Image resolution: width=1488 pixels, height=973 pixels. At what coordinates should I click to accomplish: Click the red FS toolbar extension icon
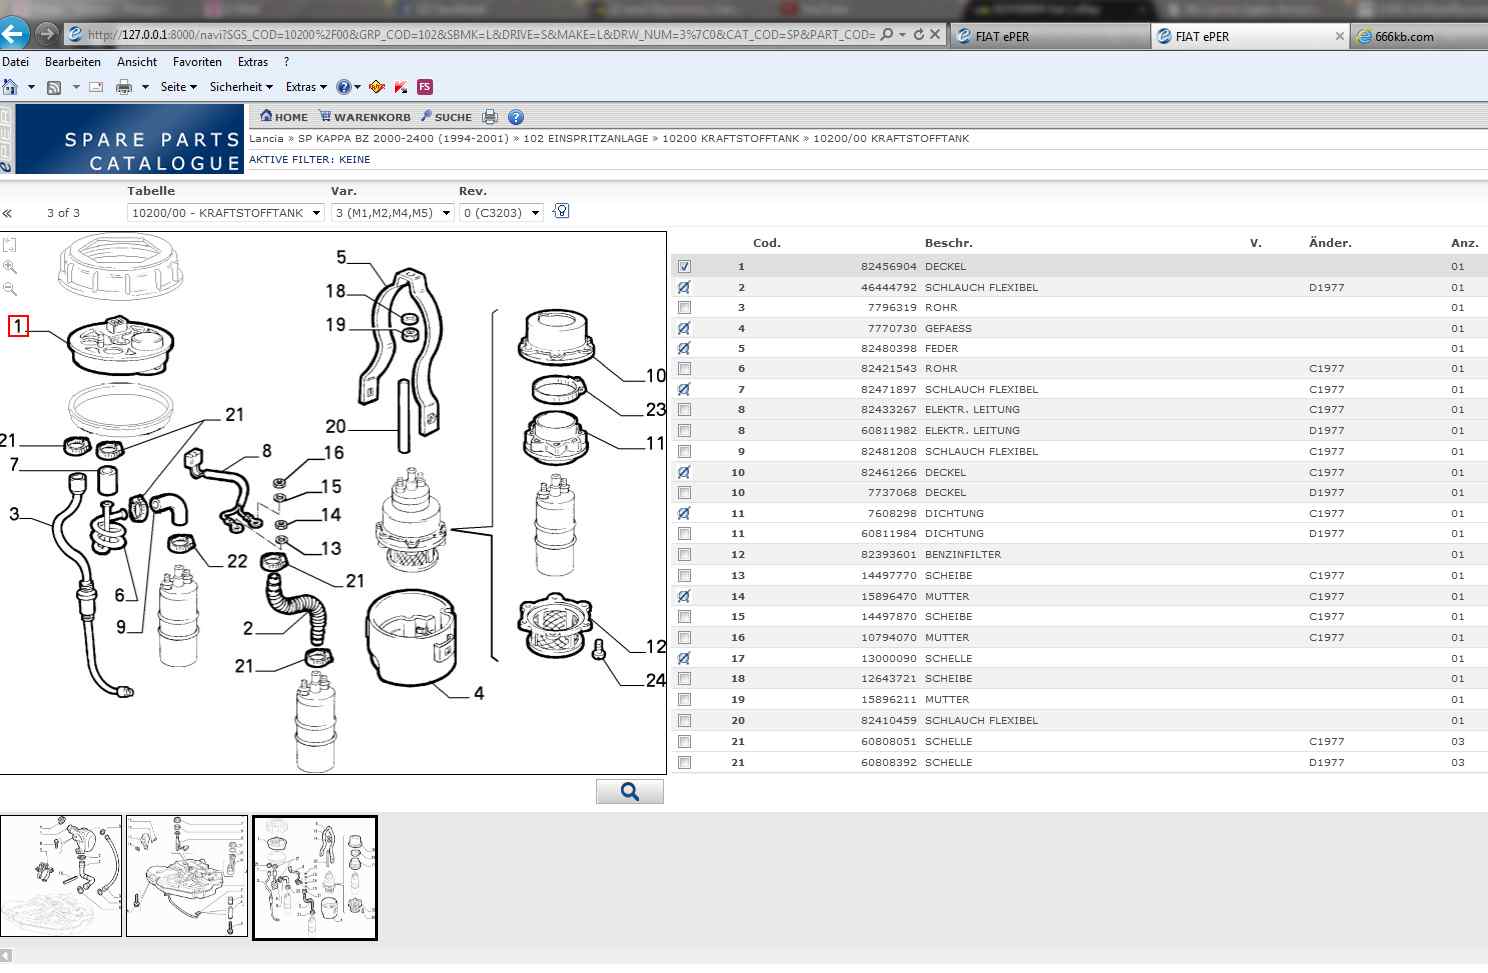pyautogui.click(x=425, y=87)
